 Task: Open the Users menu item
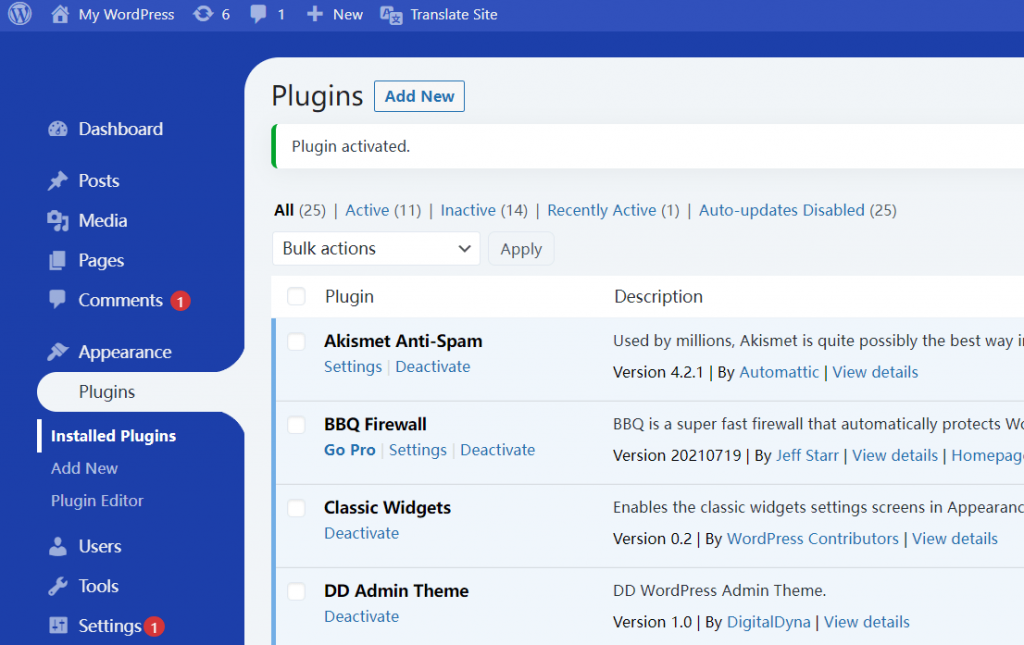[x=100, y=546]
